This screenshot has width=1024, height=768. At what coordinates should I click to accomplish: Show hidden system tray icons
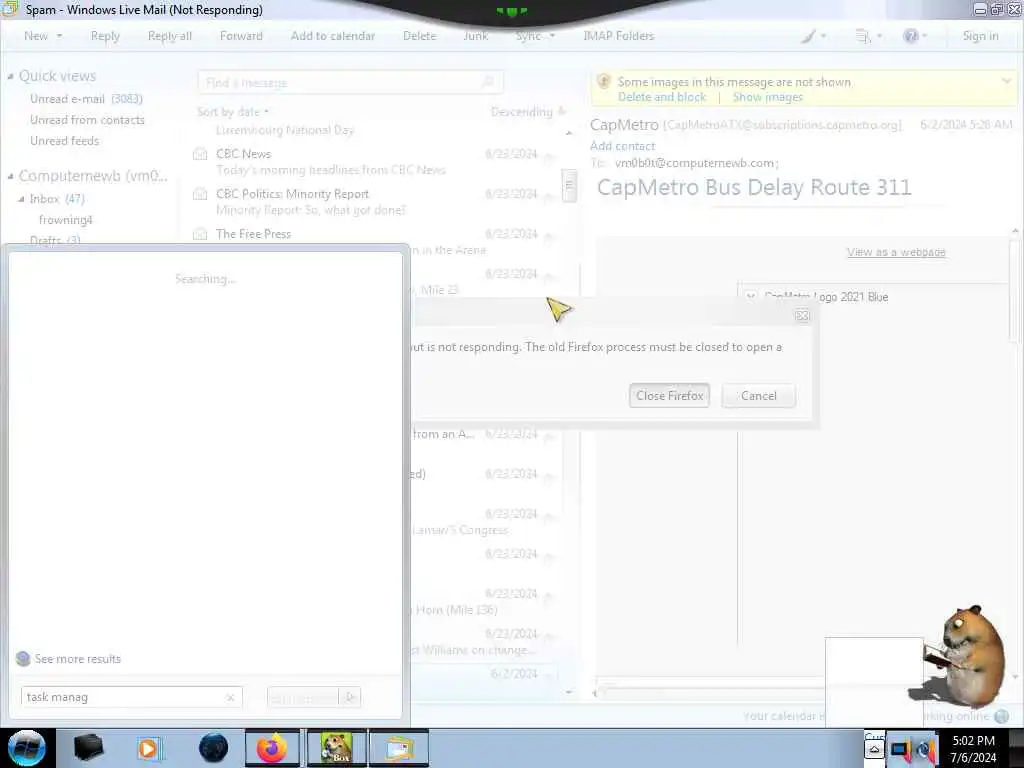coord(874,750)
